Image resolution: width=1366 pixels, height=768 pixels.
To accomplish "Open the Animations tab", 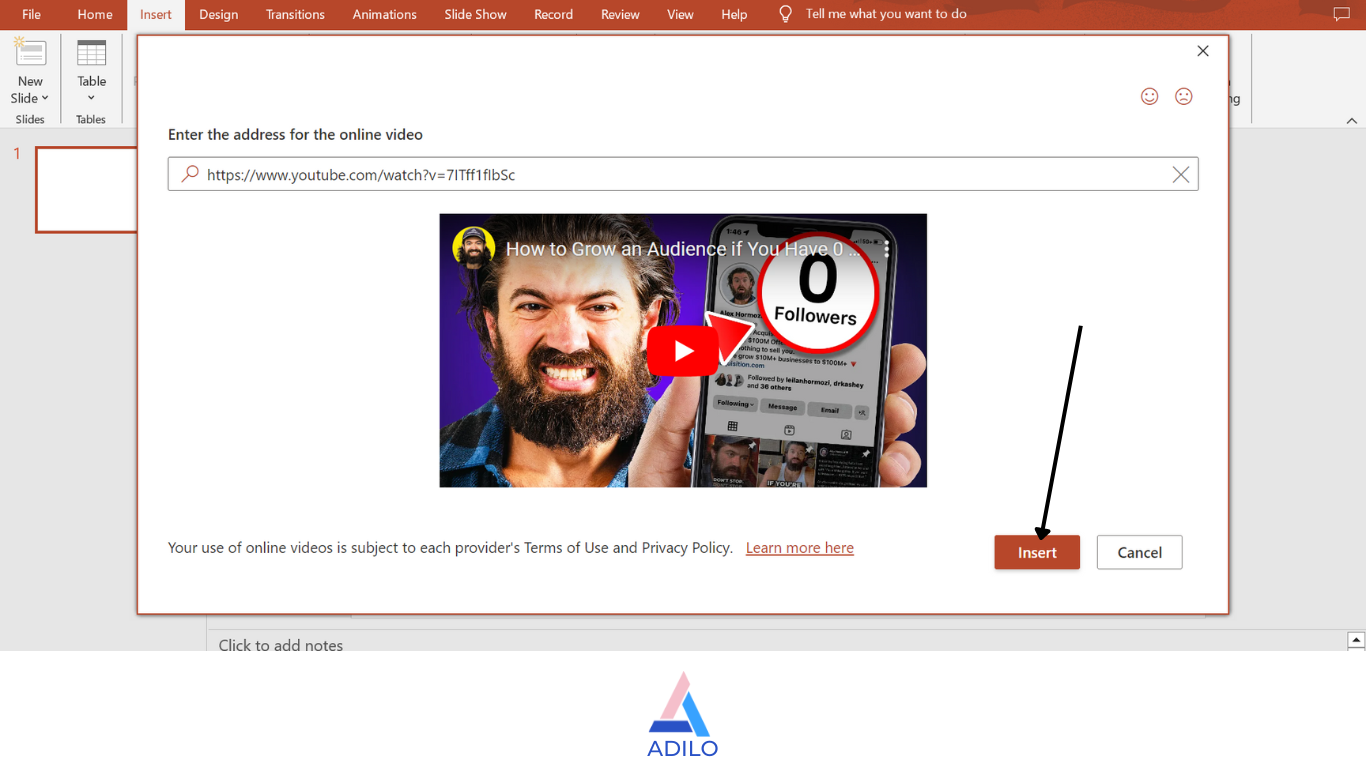I will 384,14.
